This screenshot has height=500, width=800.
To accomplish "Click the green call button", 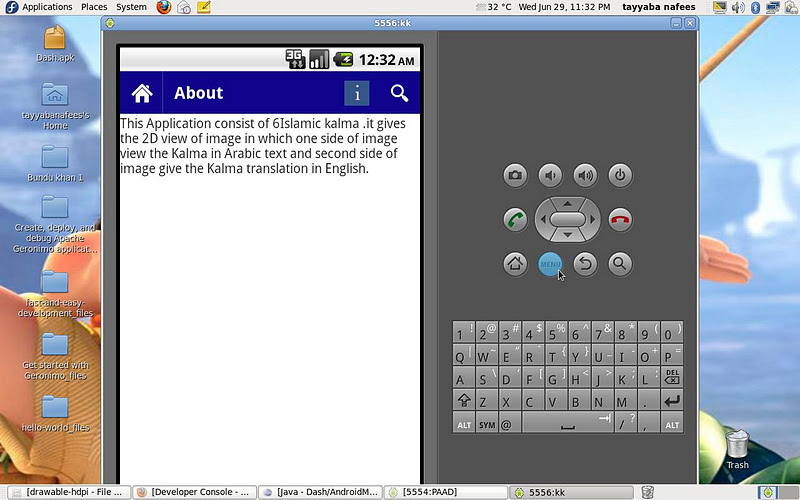I will 515,220.
